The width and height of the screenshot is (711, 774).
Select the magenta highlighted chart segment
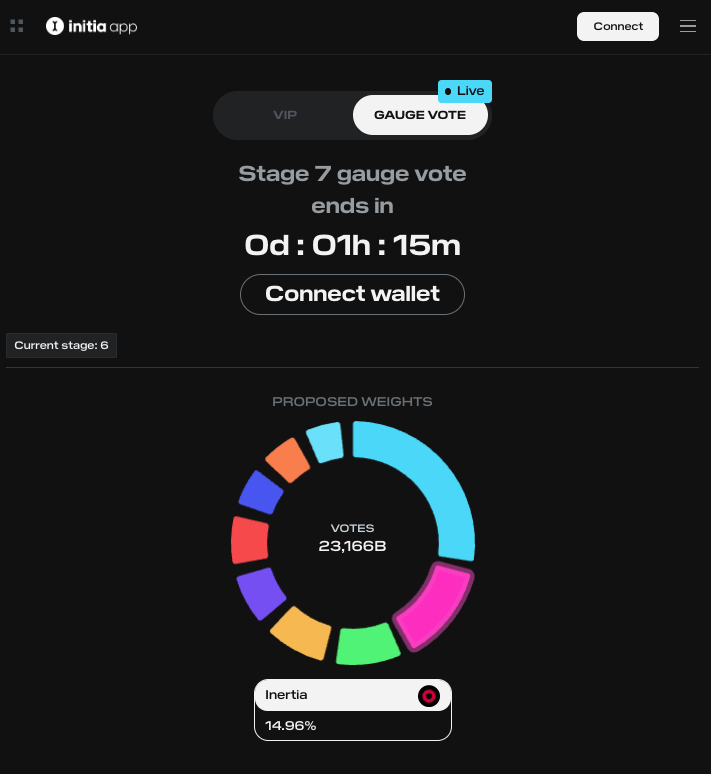point(434,607)
